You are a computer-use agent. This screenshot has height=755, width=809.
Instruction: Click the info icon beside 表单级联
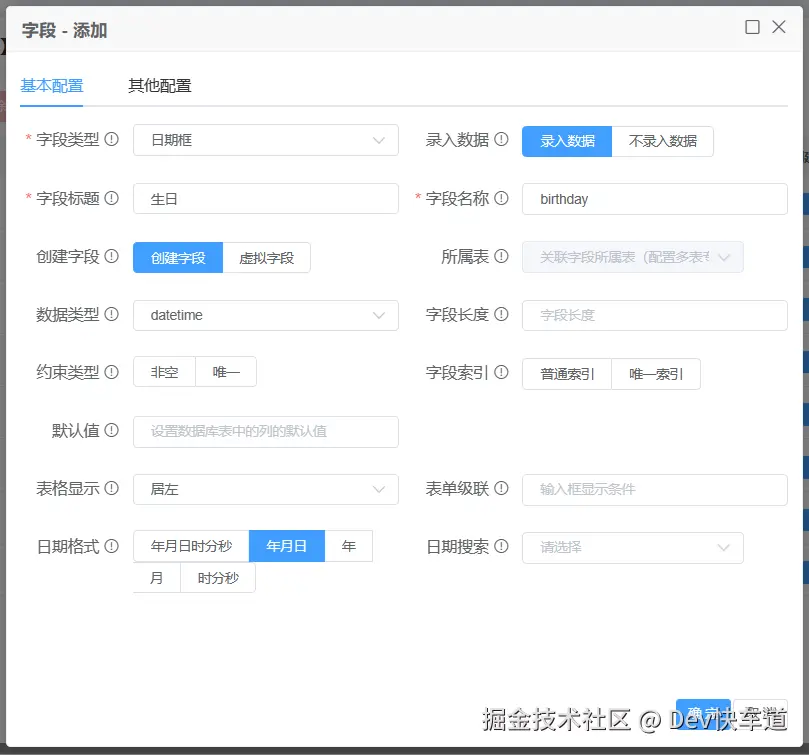click(x=501, y=488)
